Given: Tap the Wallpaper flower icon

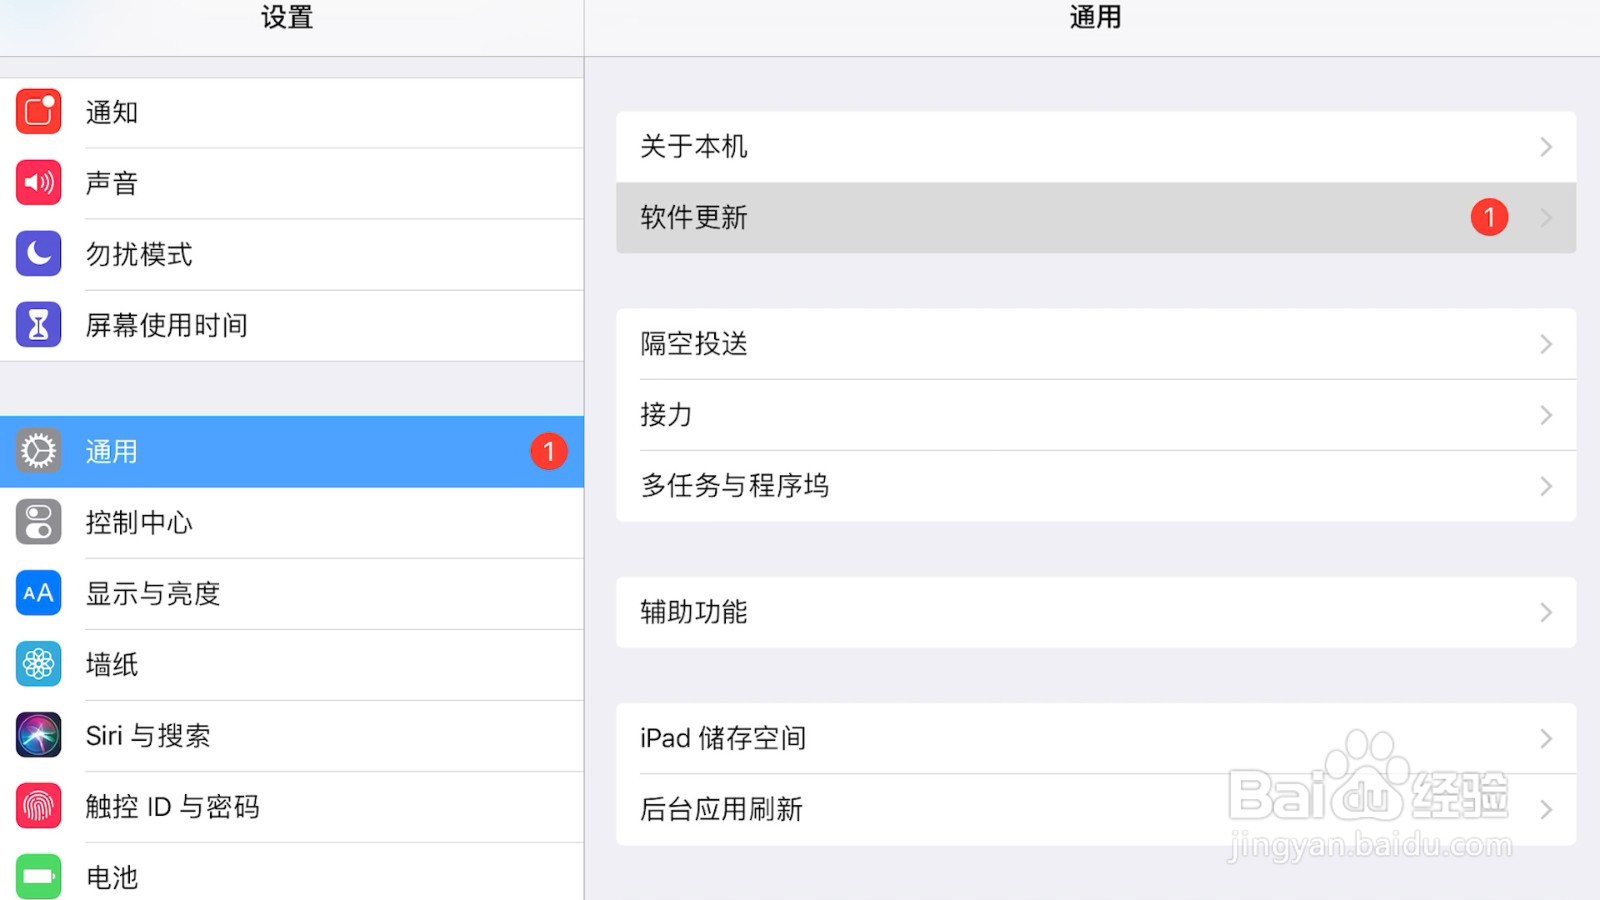Looking at the screenshot, I should click(x=39, y=664).
